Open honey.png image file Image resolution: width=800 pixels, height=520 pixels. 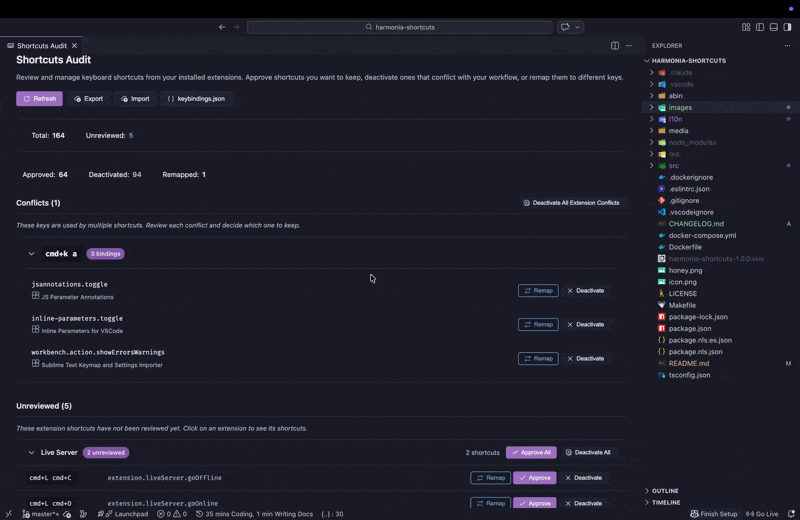point(685,270)
